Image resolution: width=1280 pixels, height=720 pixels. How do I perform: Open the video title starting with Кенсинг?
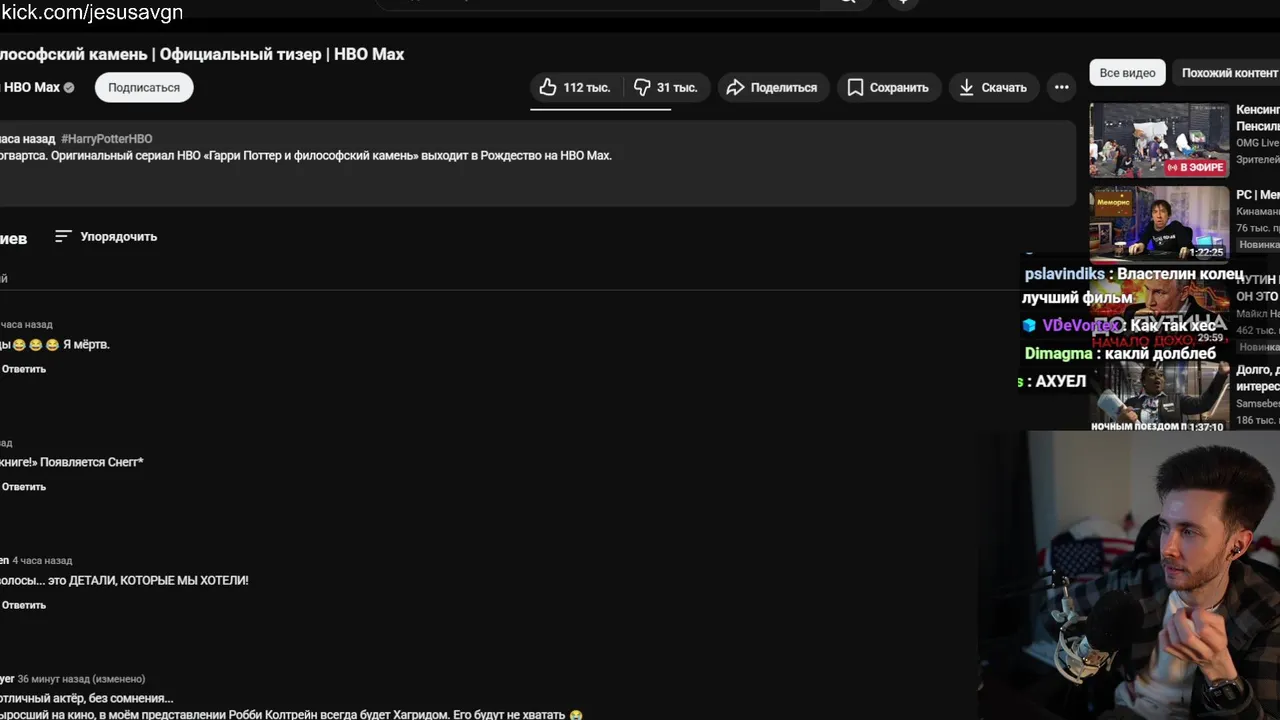pos(1258,118)
